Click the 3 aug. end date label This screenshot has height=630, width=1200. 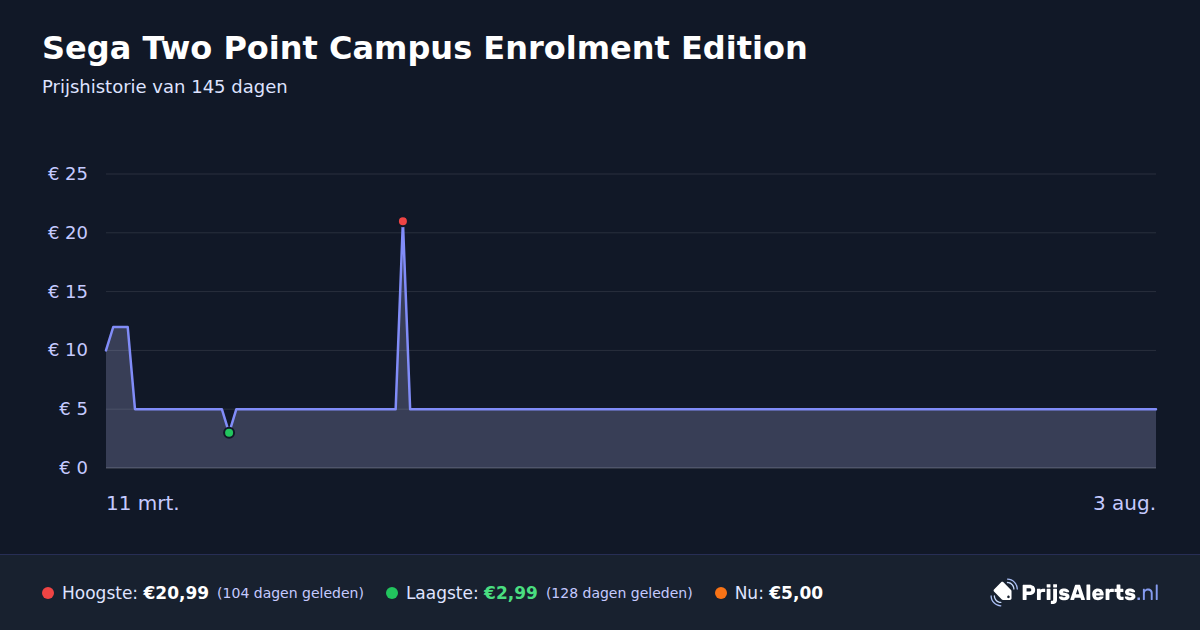click(1124, 503)
